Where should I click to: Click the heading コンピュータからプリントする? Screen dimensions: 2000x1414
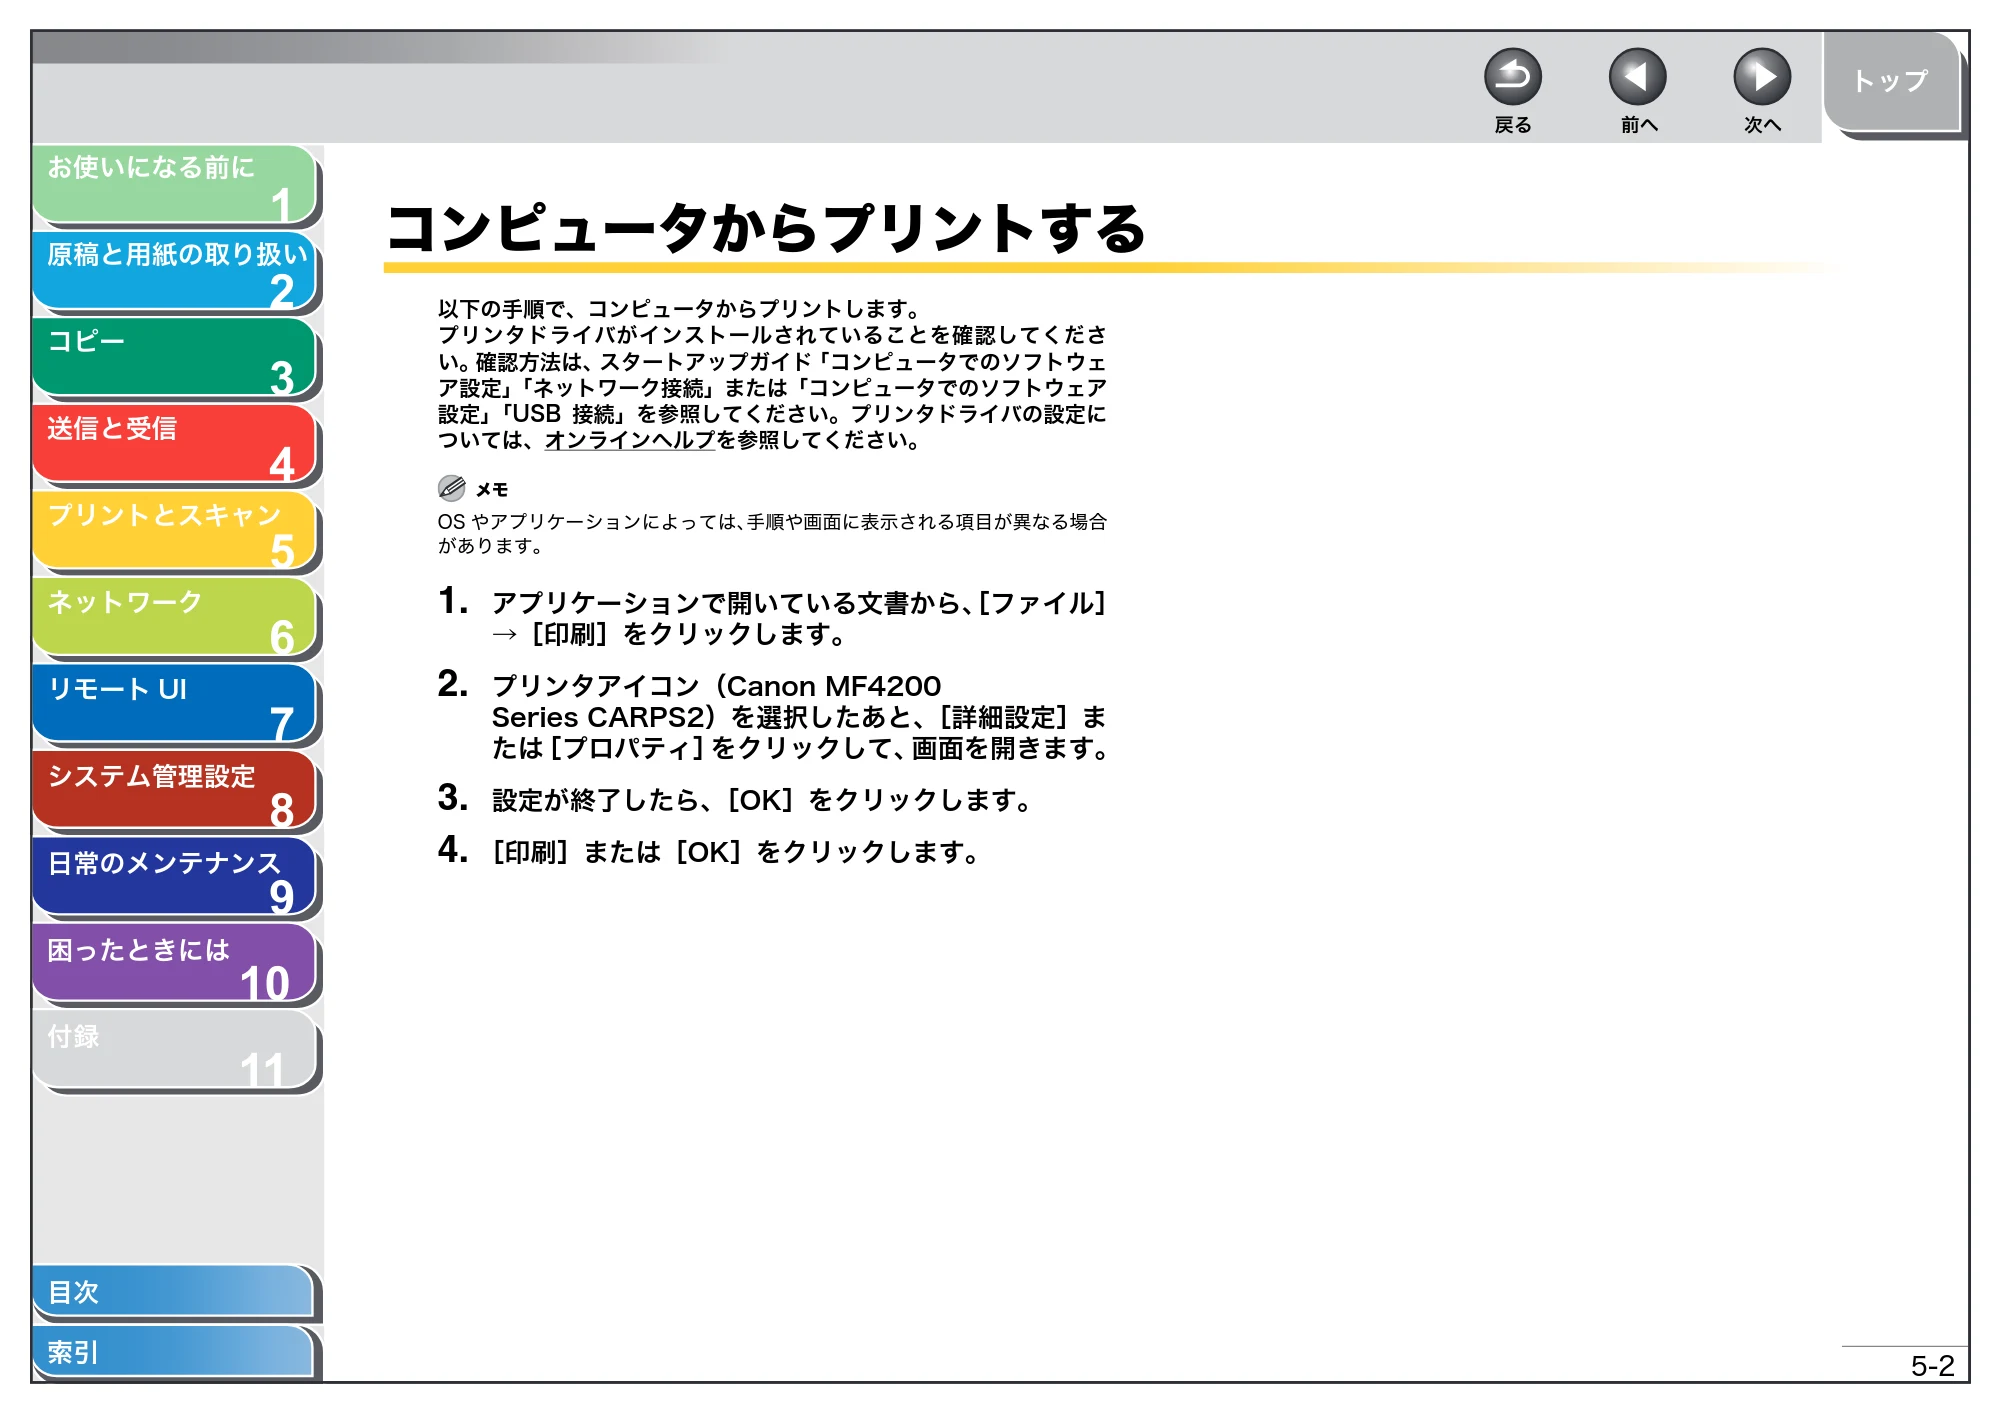click(766, 228)
